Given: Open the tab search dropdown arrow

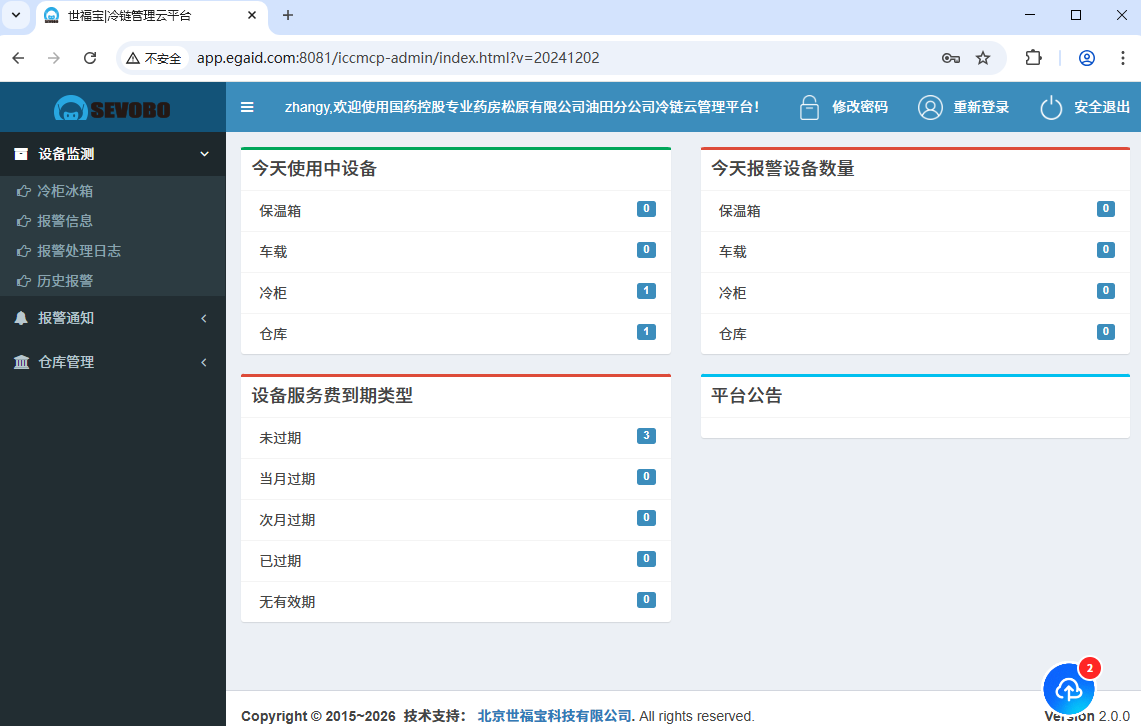Looking at the screenshot, I should pos(16,15).
